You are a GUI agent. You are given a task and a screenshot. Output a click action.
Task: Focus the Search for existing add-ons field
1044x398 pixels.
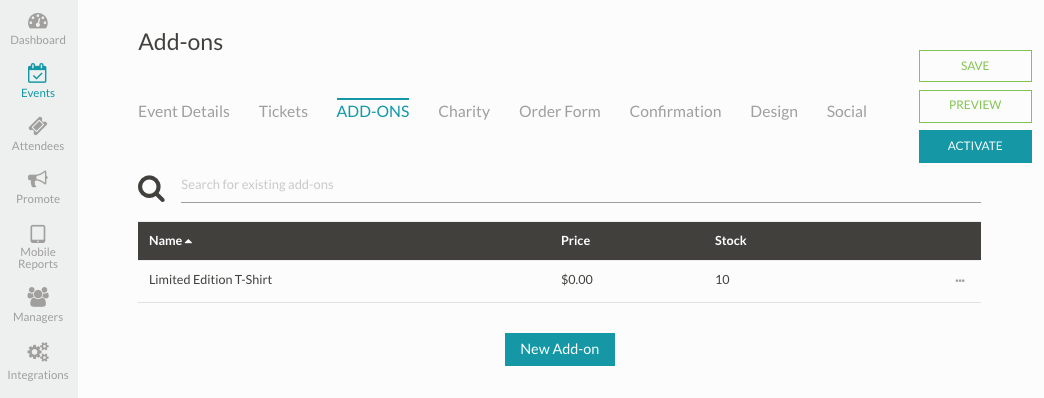[581, 185]
